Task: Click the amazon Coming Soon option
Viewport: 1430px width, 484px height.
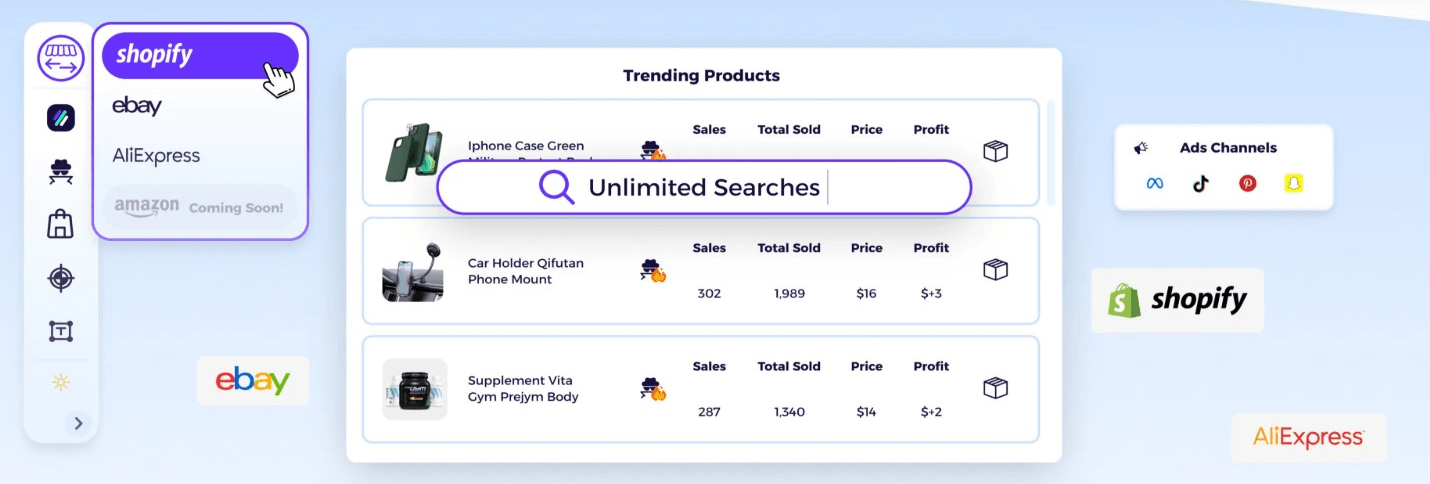Action: pos(200,207)
